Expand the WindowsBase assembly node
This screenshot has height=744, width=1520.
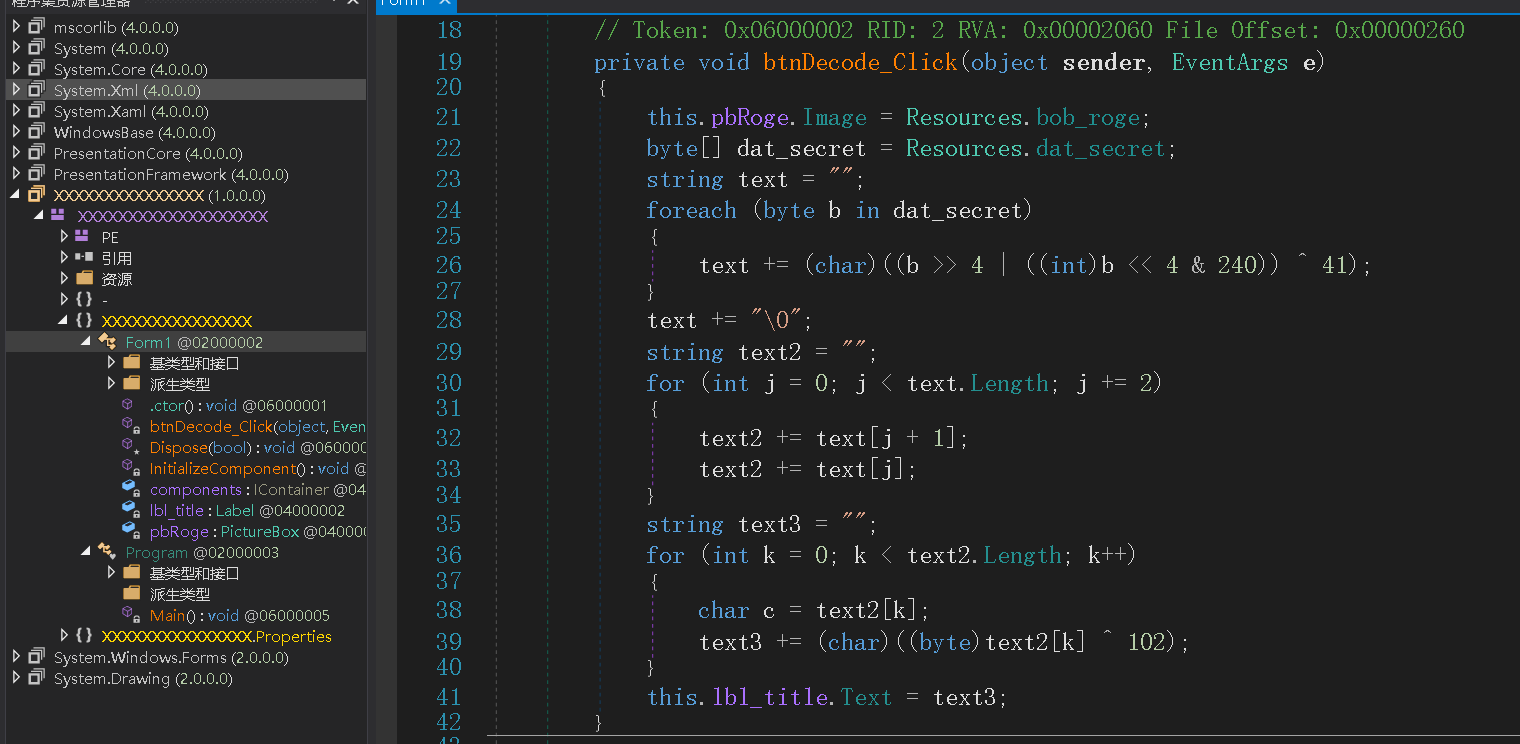point(16,132)
